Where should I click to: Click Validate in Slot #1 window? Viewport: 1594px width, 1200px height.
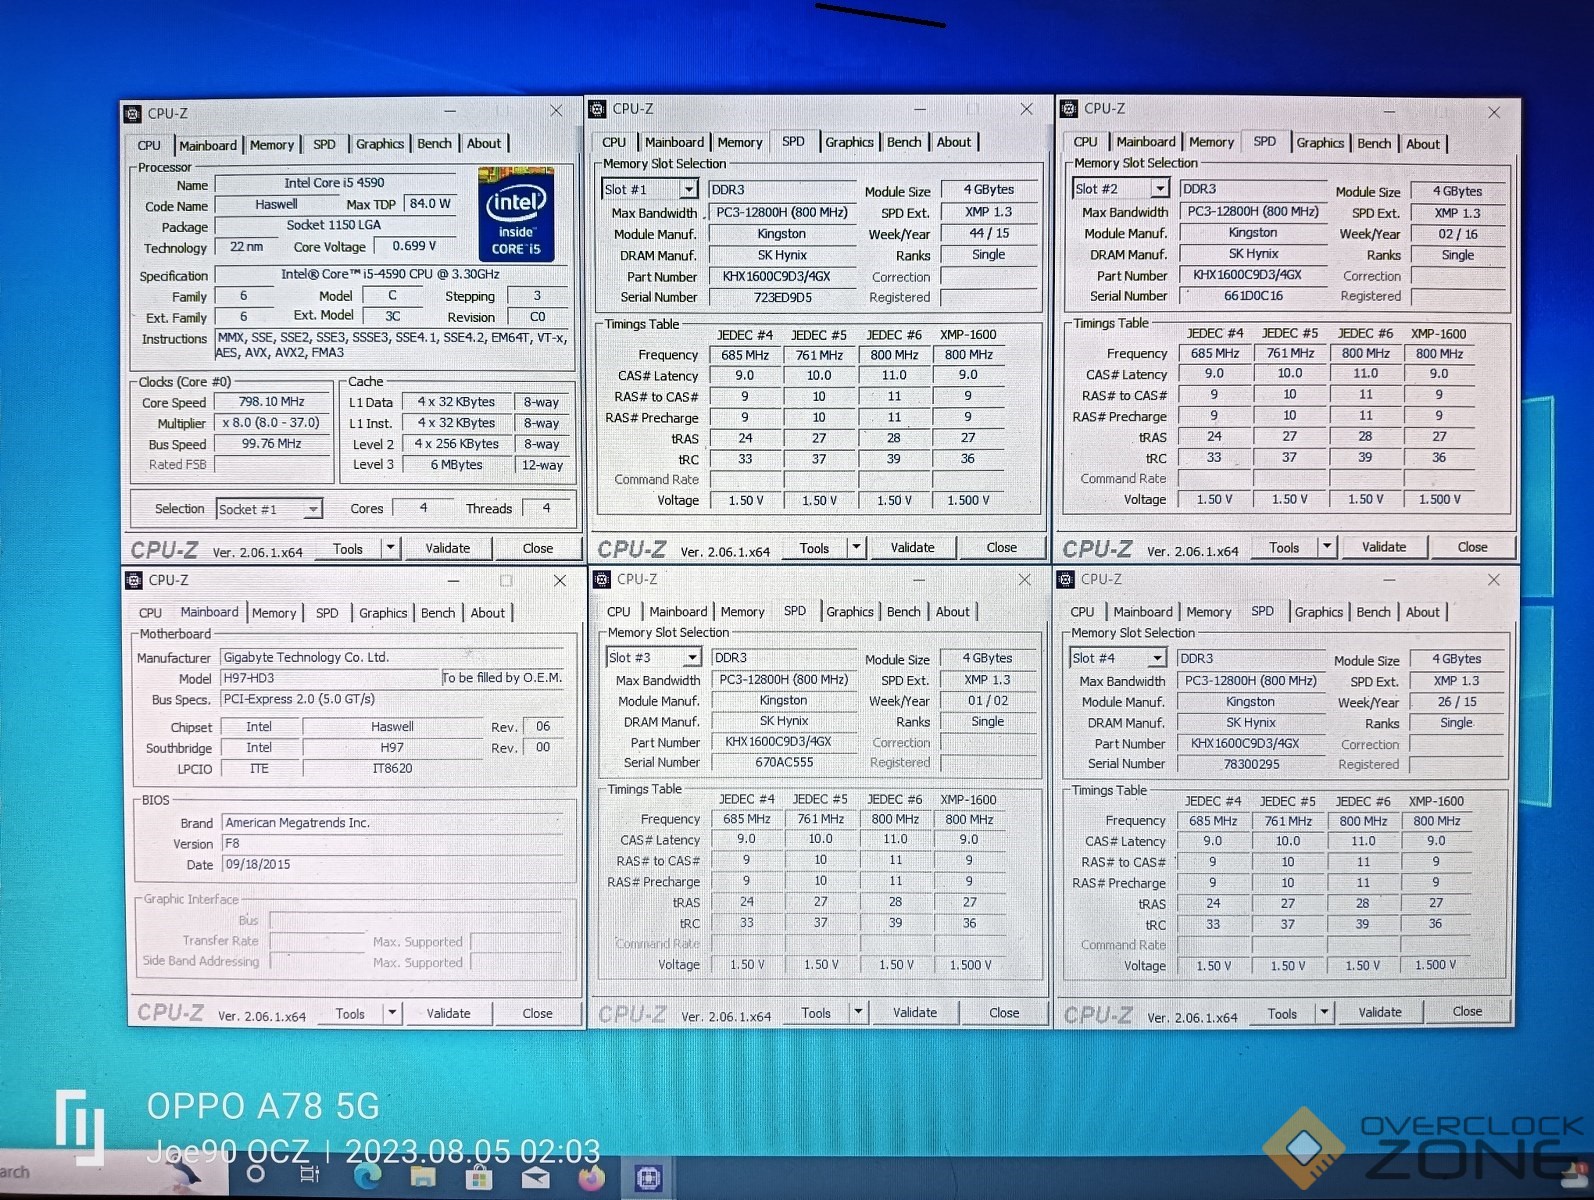[913, 547]
